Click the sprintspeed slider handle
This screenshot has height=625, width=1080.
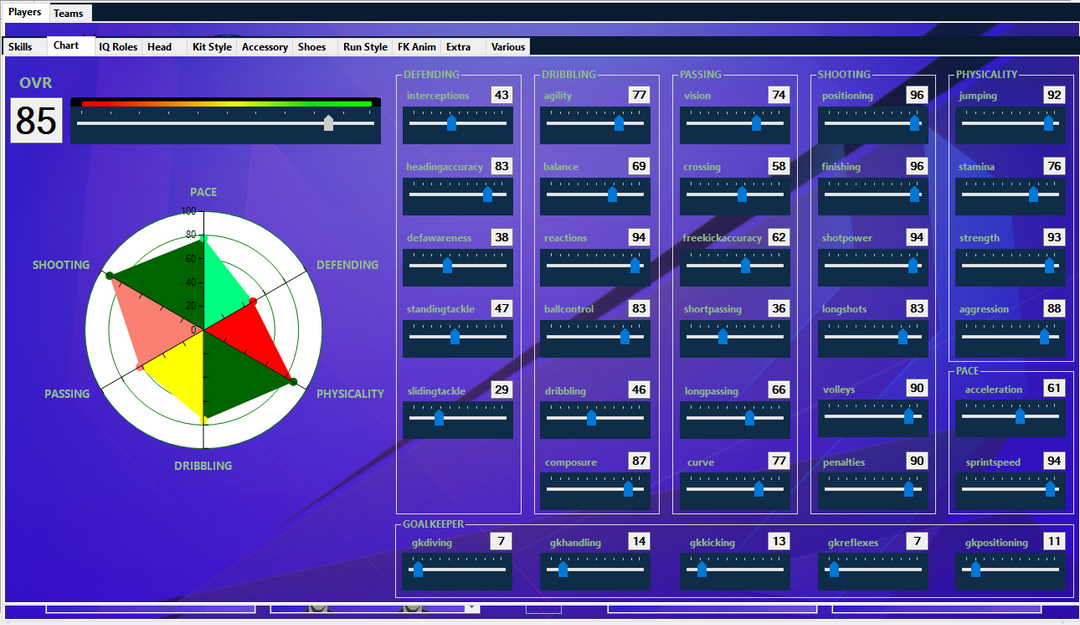[x=1050, y=490]
